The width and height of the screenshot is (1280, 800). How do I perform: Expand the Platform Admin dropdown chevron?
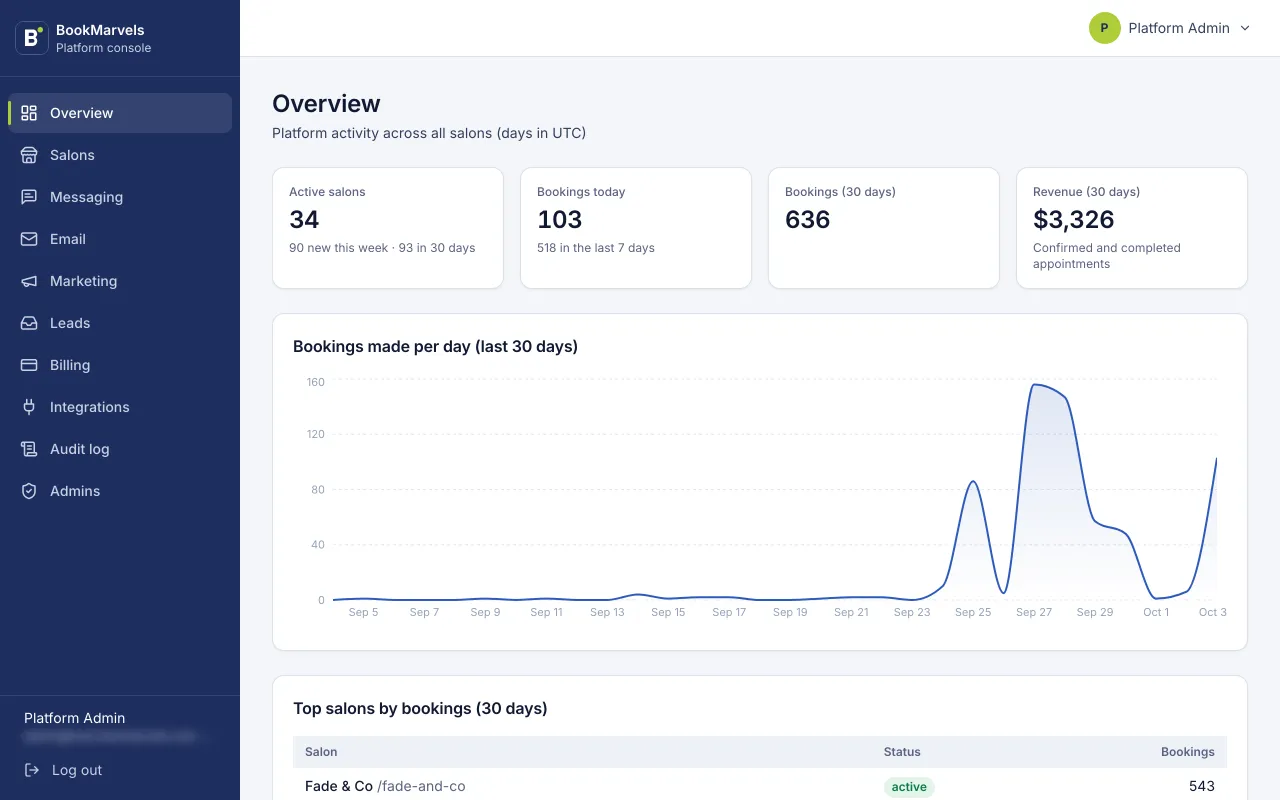[x=1245, y=28]
